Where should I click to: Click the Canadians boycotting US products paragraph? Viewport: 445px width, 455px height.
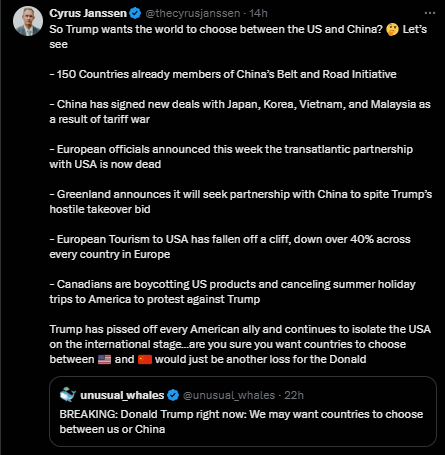pyautogui.click(x=232, y=292)
